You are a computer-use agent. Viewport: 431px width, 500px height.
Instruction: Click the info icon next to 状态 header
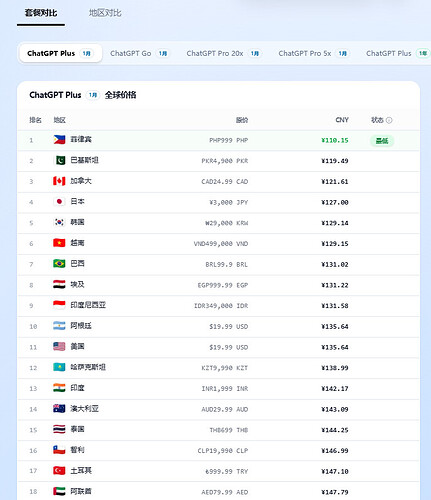click(x=389, y=120)
